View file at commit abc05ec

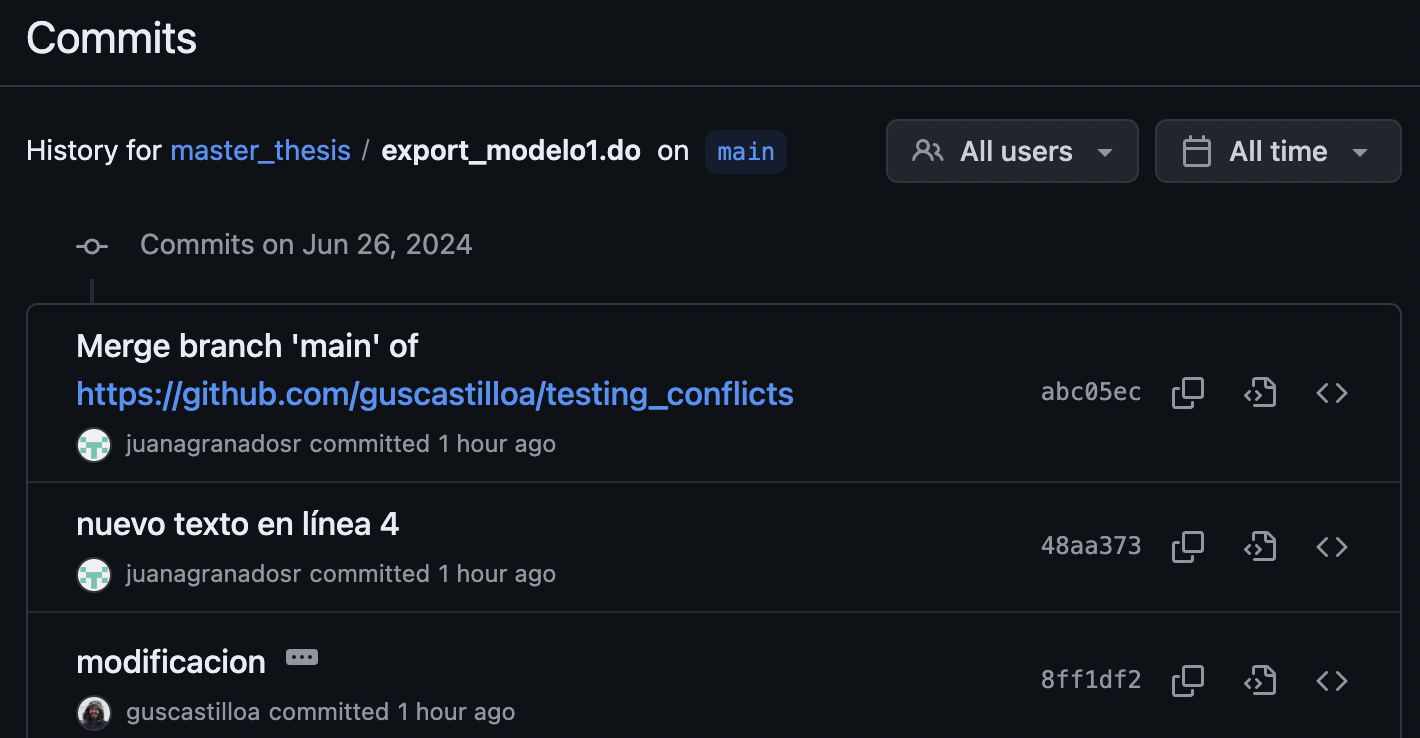coord(1260,393)
